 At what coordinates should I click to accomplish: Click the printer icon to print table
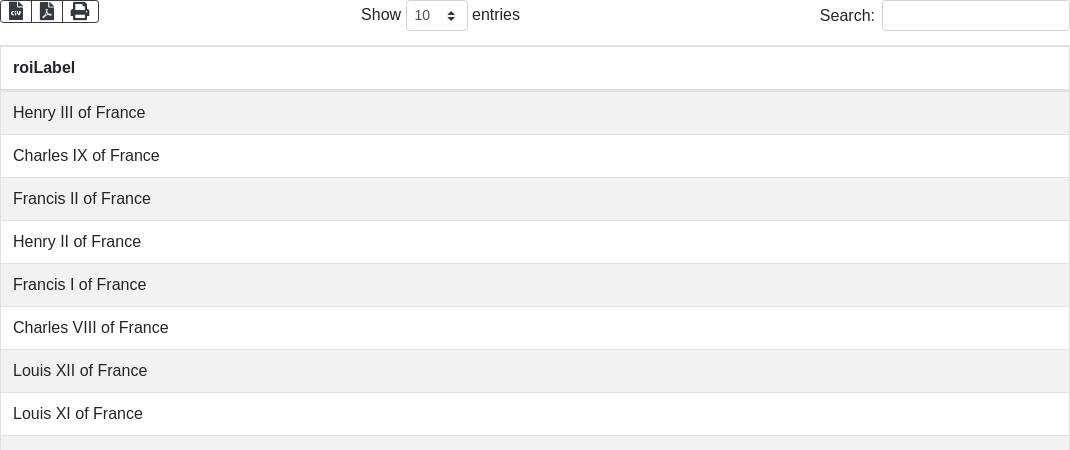point(80,11)
